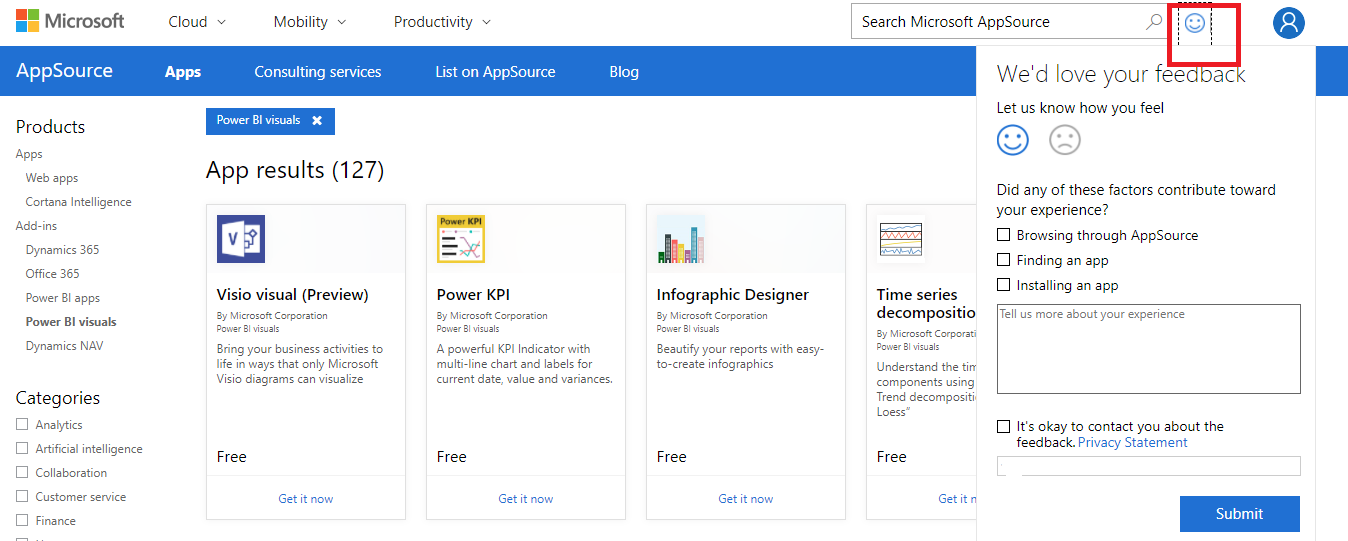This screenshot has height=541, width=1348.
Task: Click the Apps heading under Products
Action: 29,154
